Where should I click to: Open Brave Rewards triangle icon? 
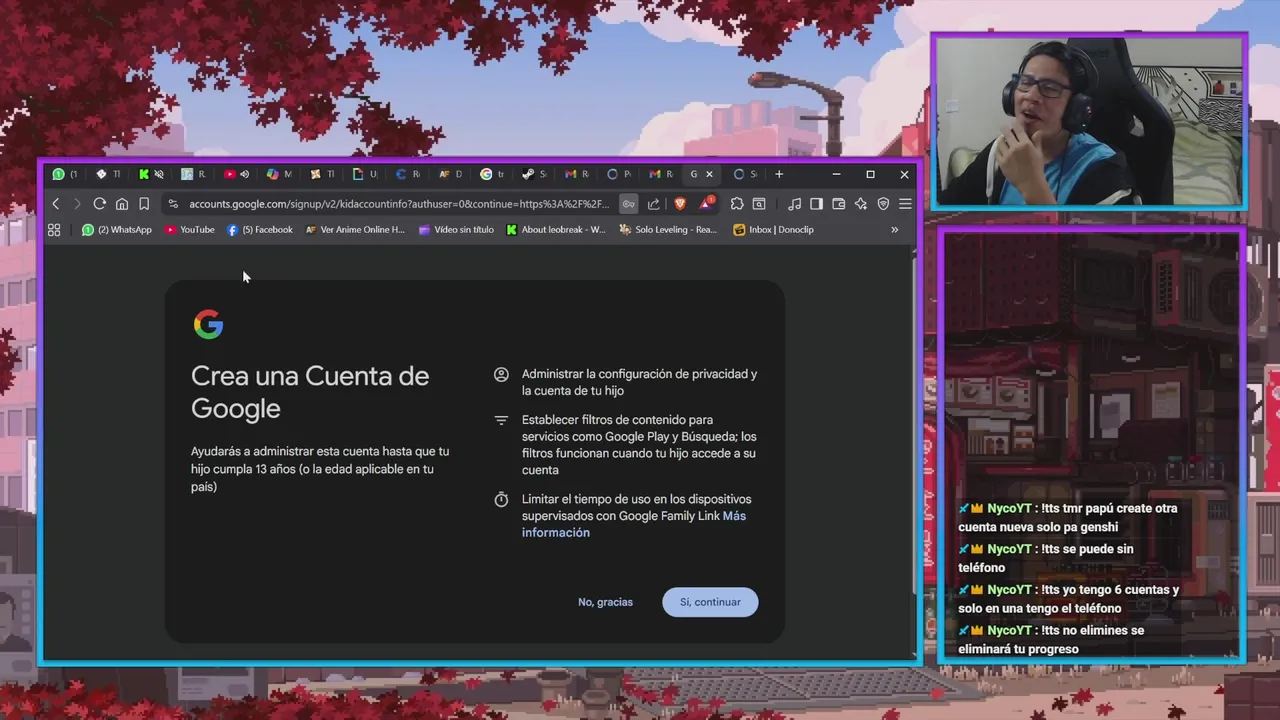pos(707,204)
